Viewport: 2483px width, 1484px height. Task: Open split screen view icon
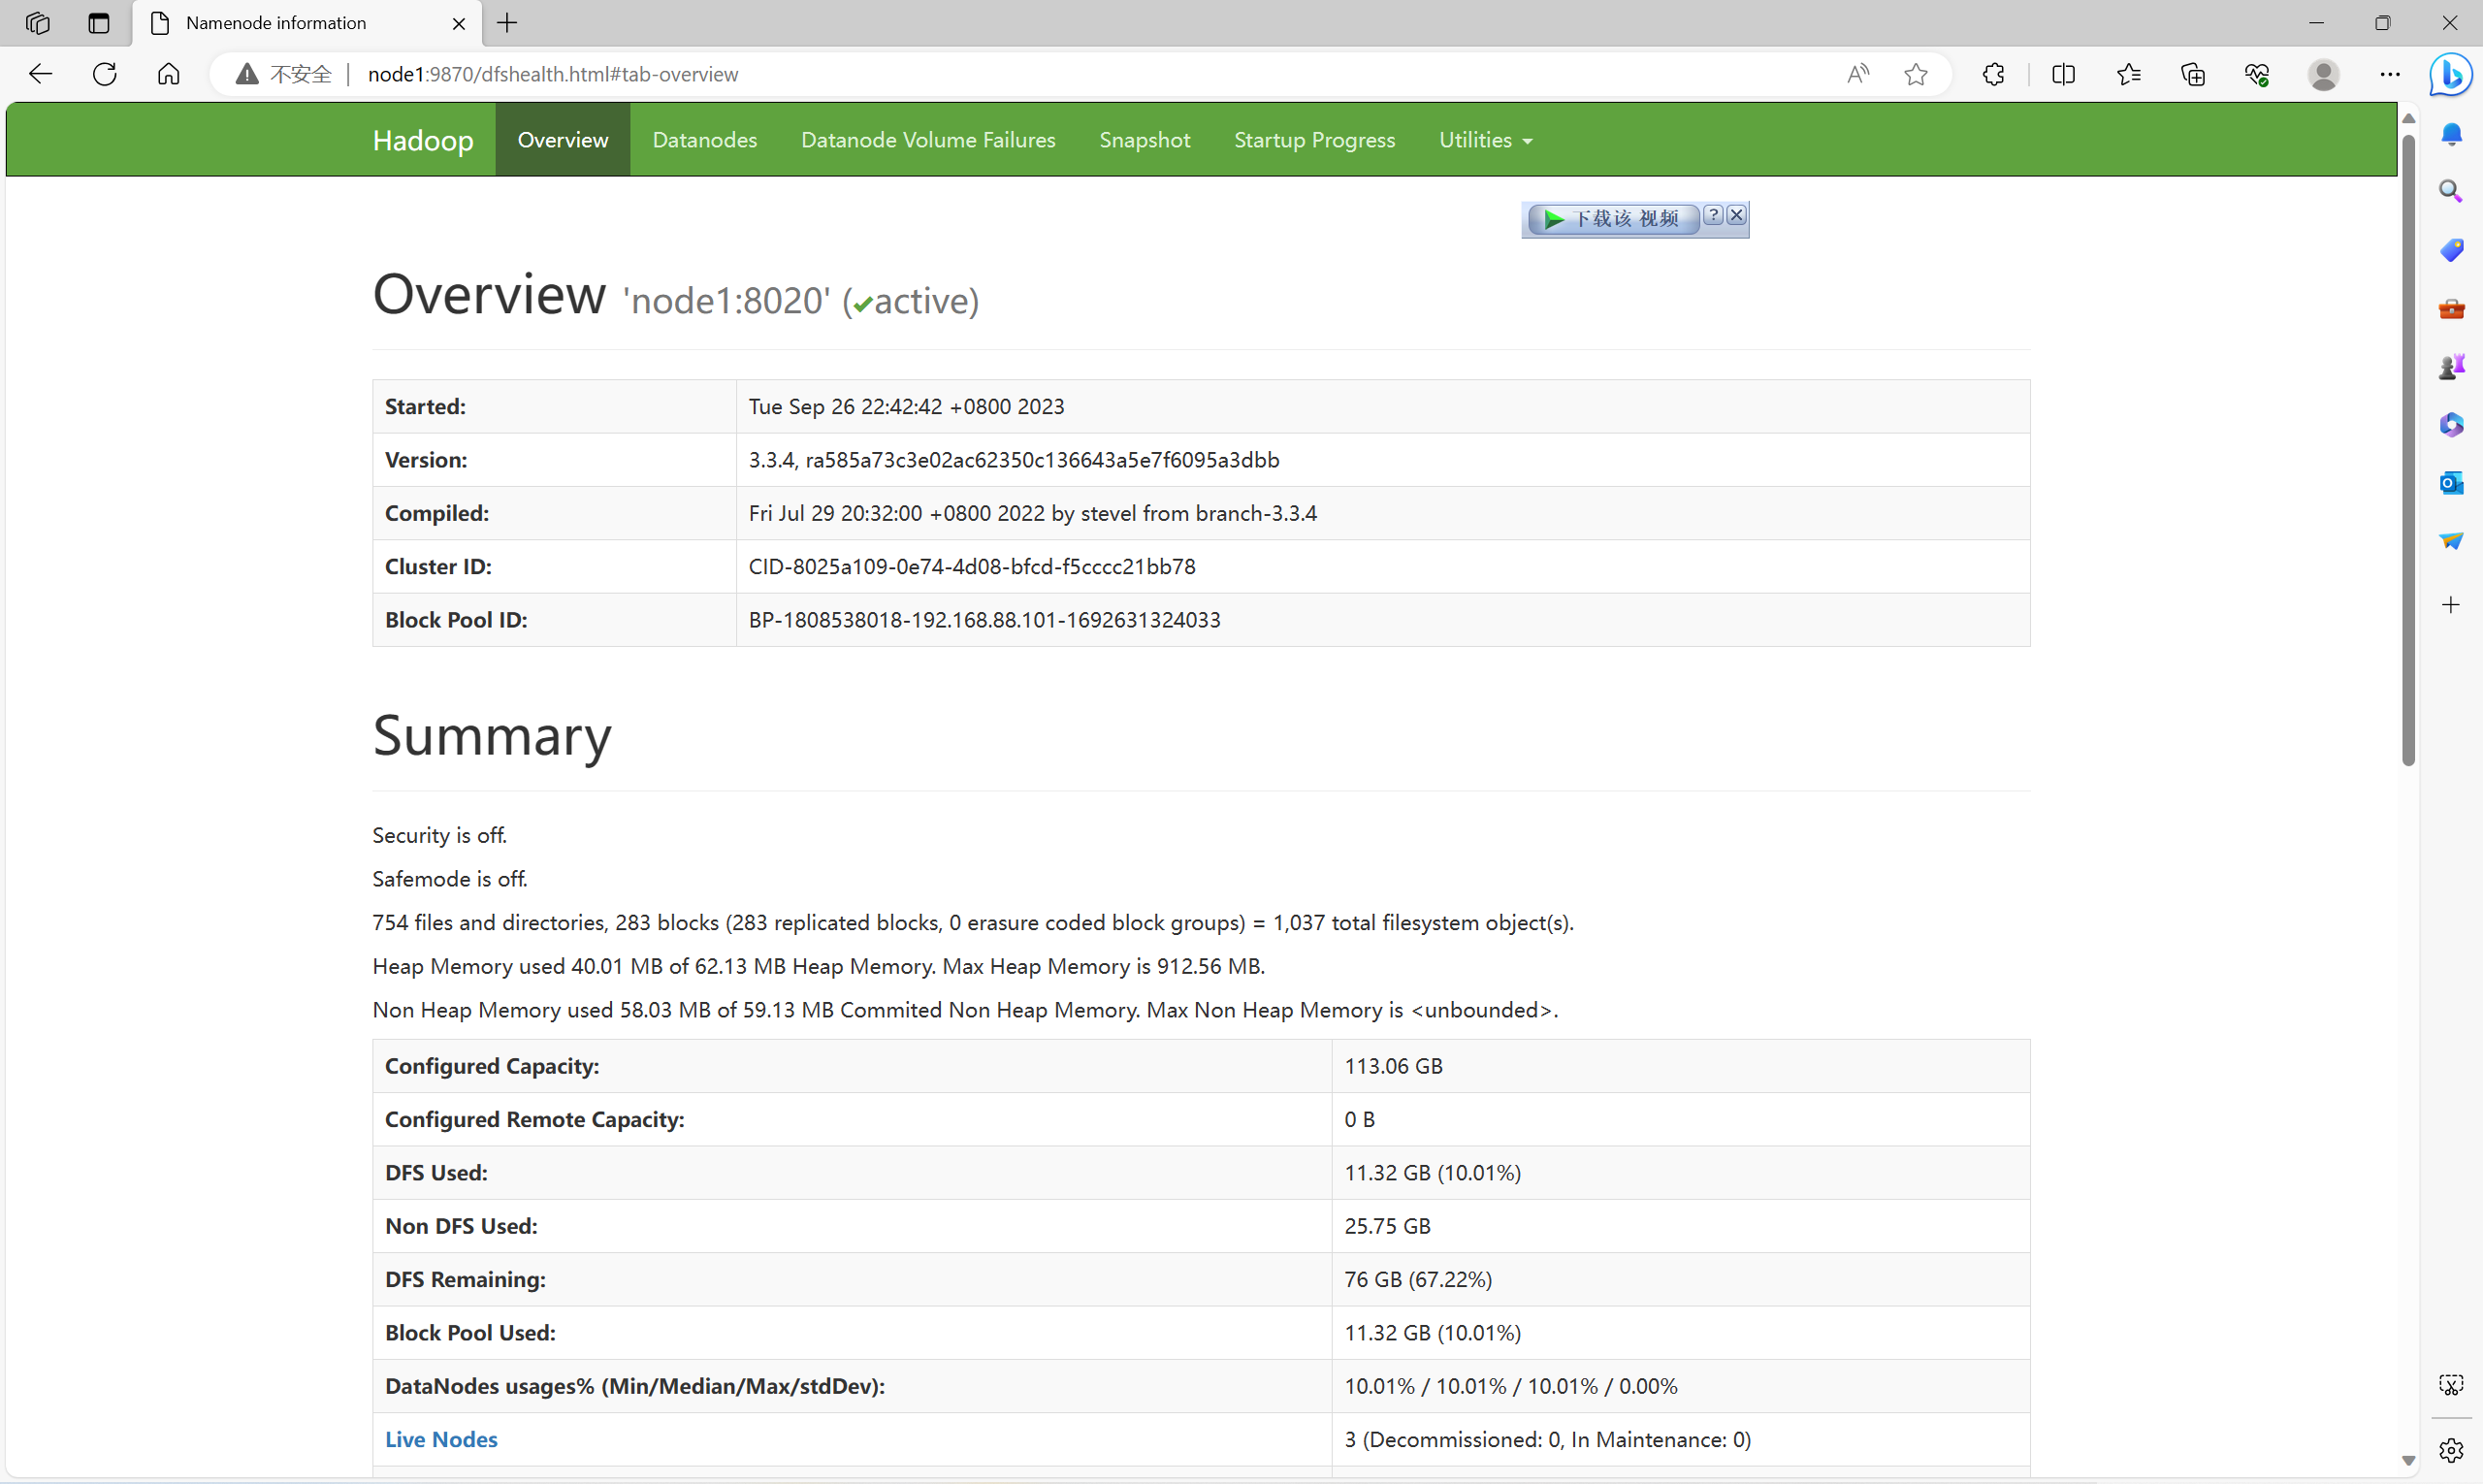2063,74
